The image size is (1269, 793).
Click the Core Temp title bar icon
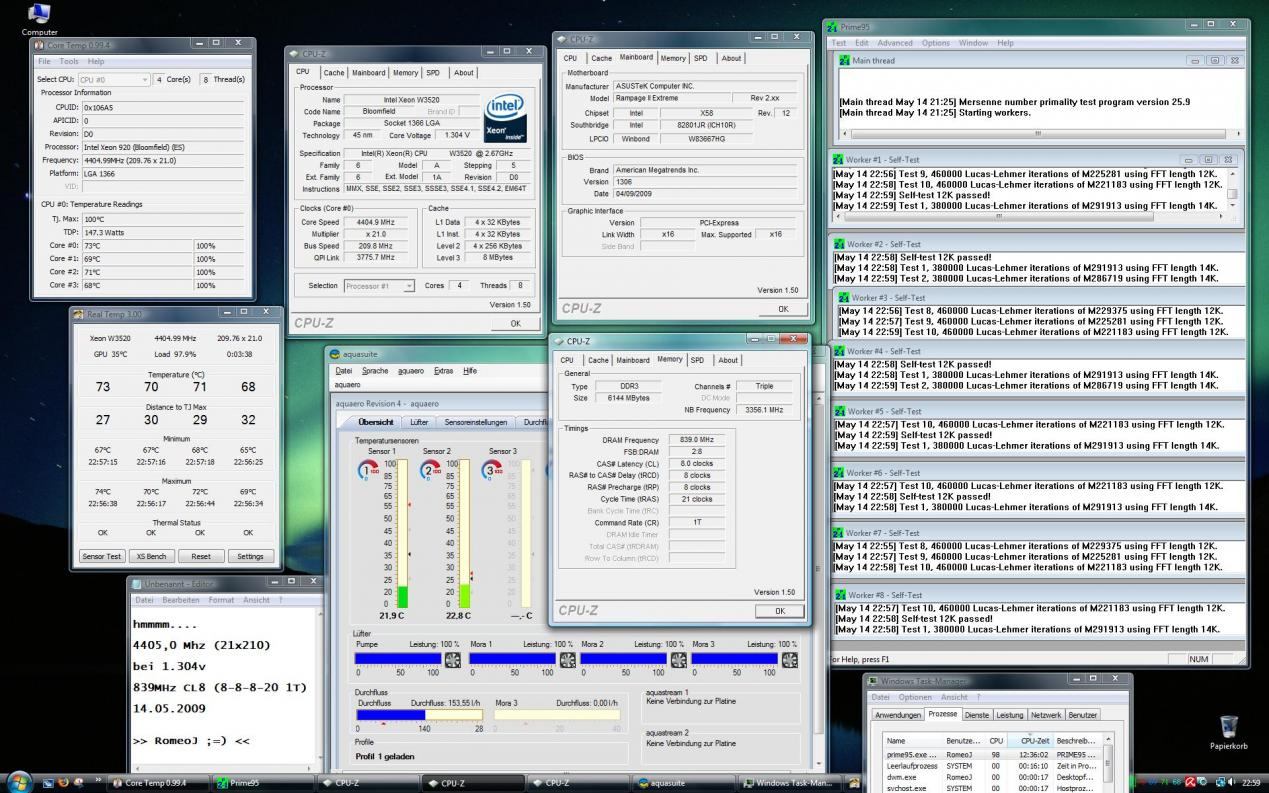[39, 44]
